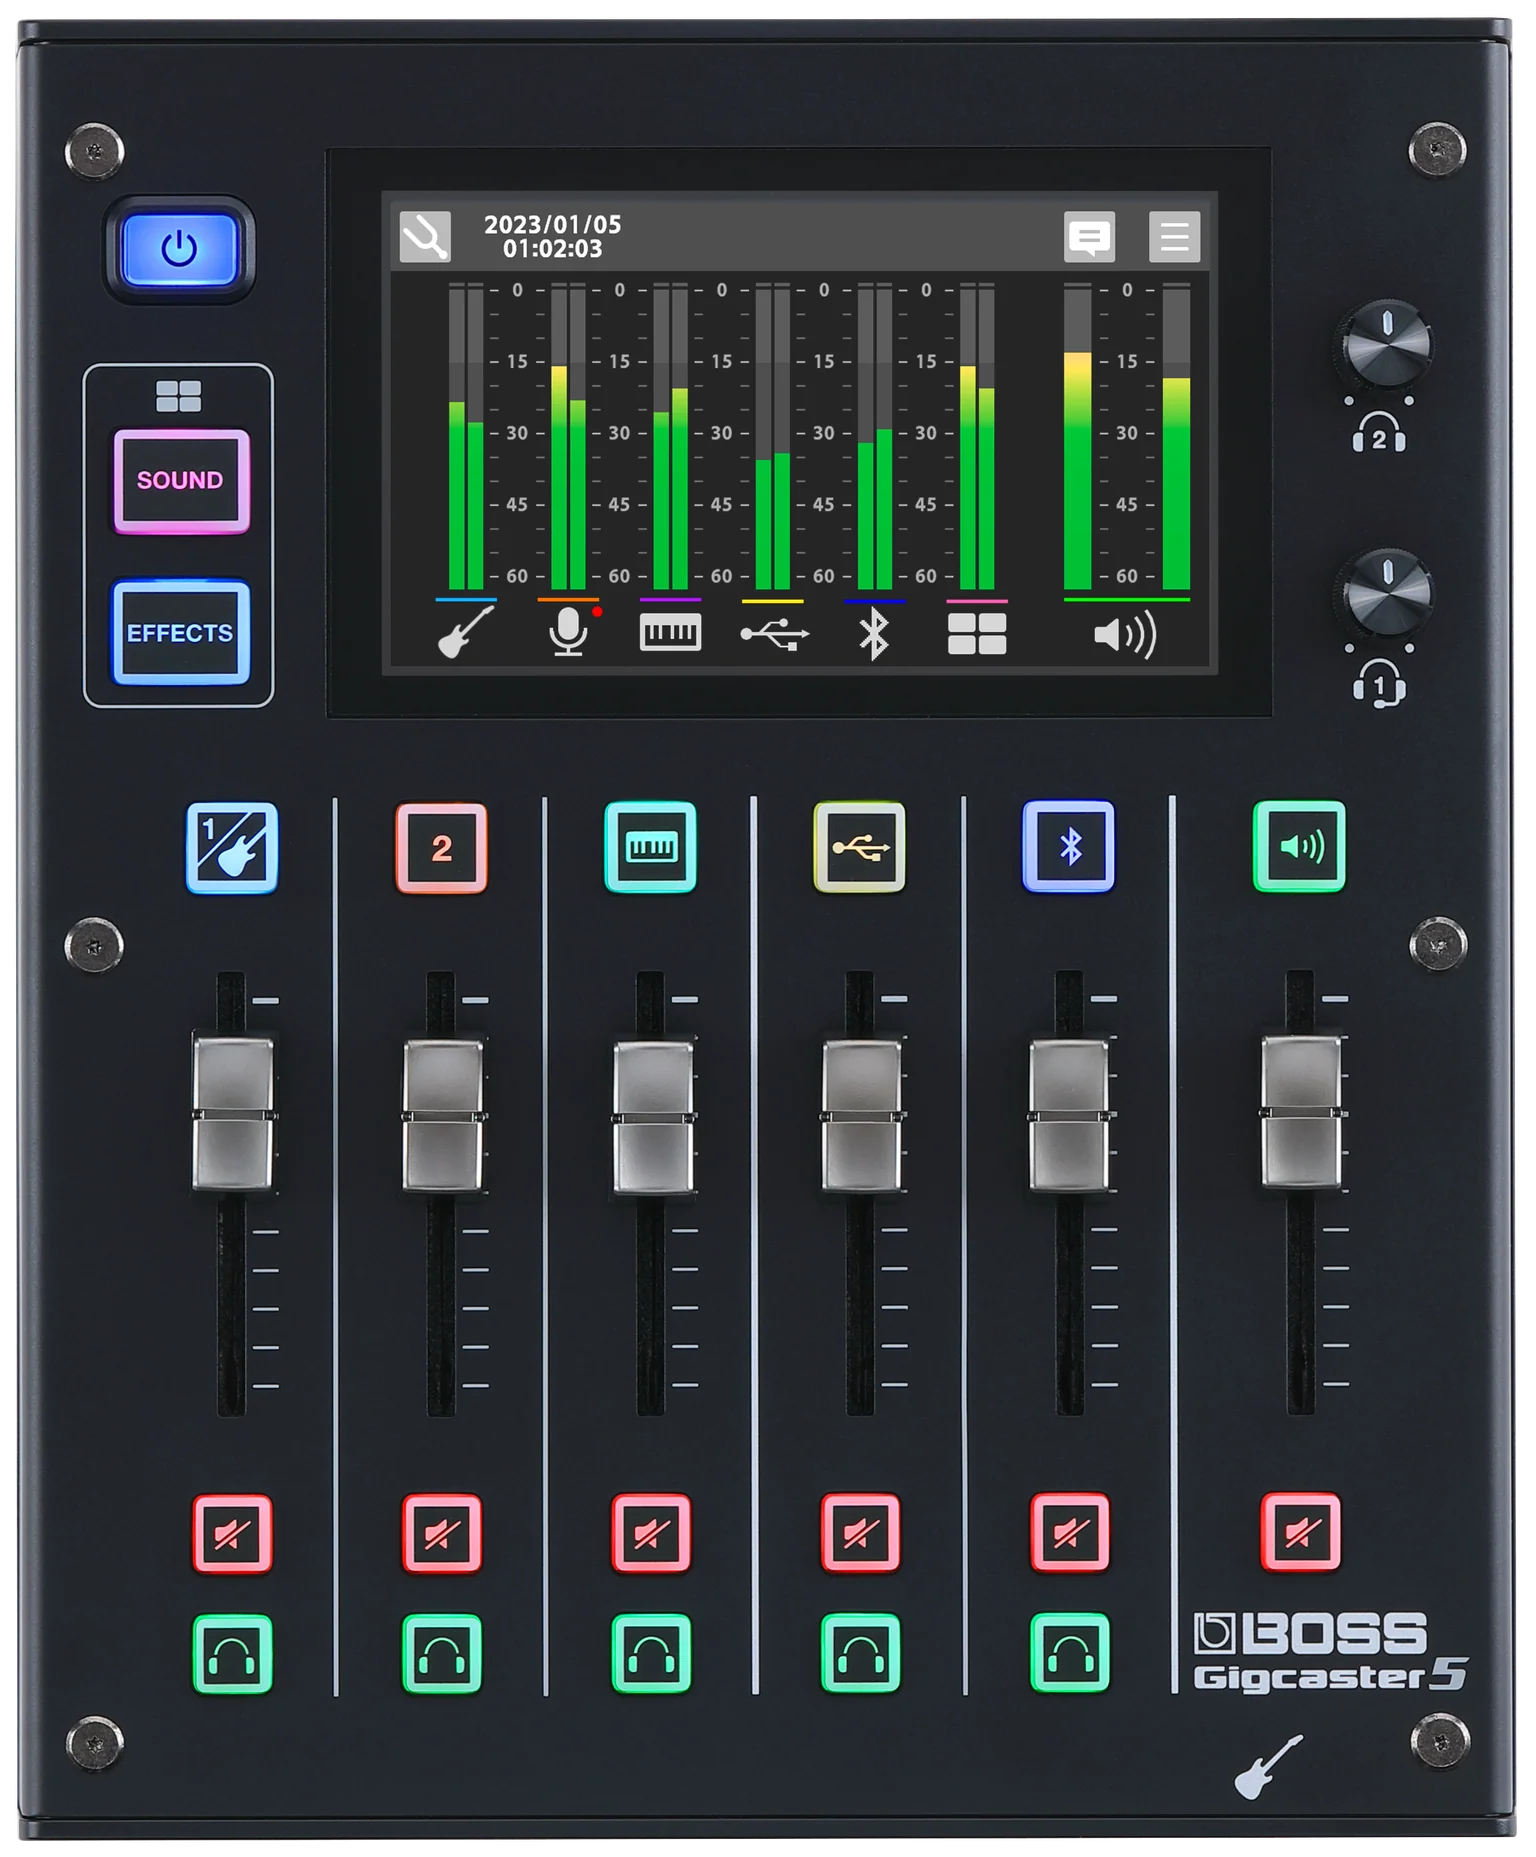Screen dimensions: 1536x1857
Task: Select the orange channel 2 button
Action: click(x=441, y=848)
